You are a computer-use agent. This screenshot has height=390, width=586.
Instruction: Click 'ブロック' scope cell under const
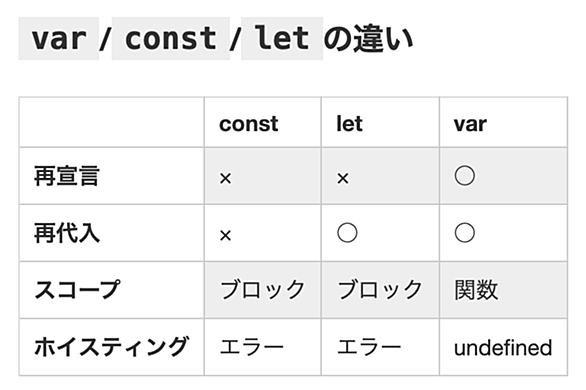point(262,290)
